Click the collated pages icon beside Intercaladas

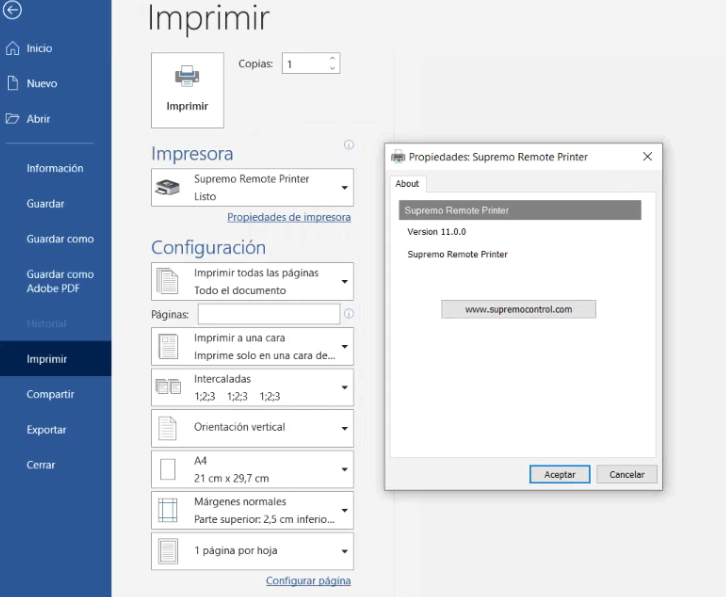[168, 386]
